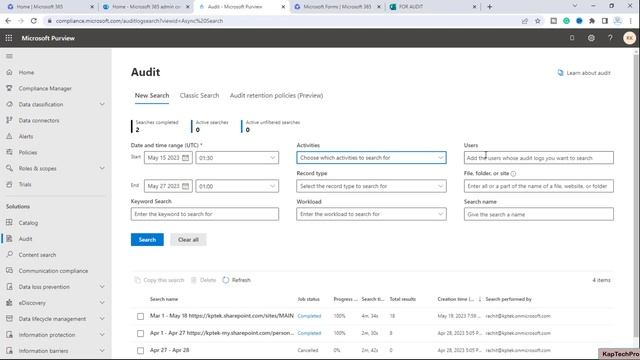Screen dimensions: 640x360
Task: Open Communication compliance in sidebar
Action: point(53,271)
